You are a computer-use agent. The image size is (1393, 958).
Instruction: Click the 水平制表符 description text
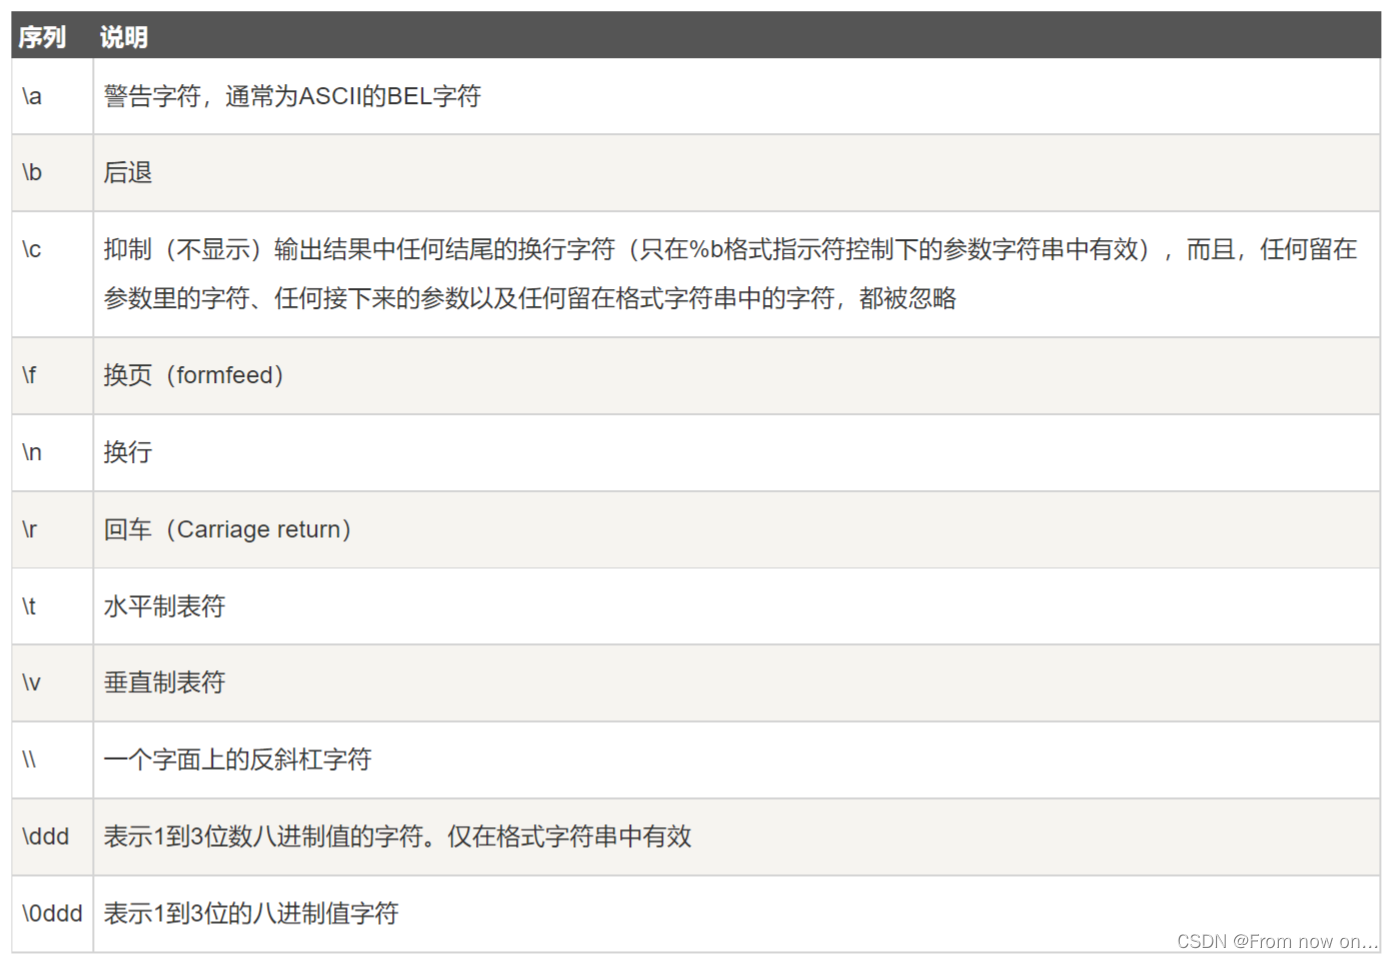(164, 606)
